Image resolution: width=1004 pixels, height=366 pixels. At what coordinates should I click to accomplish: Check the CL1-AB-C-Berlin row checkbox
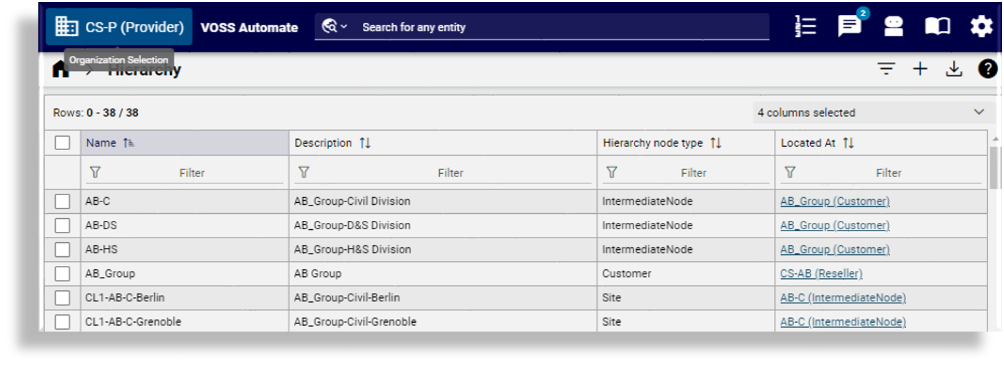point(63,298)
